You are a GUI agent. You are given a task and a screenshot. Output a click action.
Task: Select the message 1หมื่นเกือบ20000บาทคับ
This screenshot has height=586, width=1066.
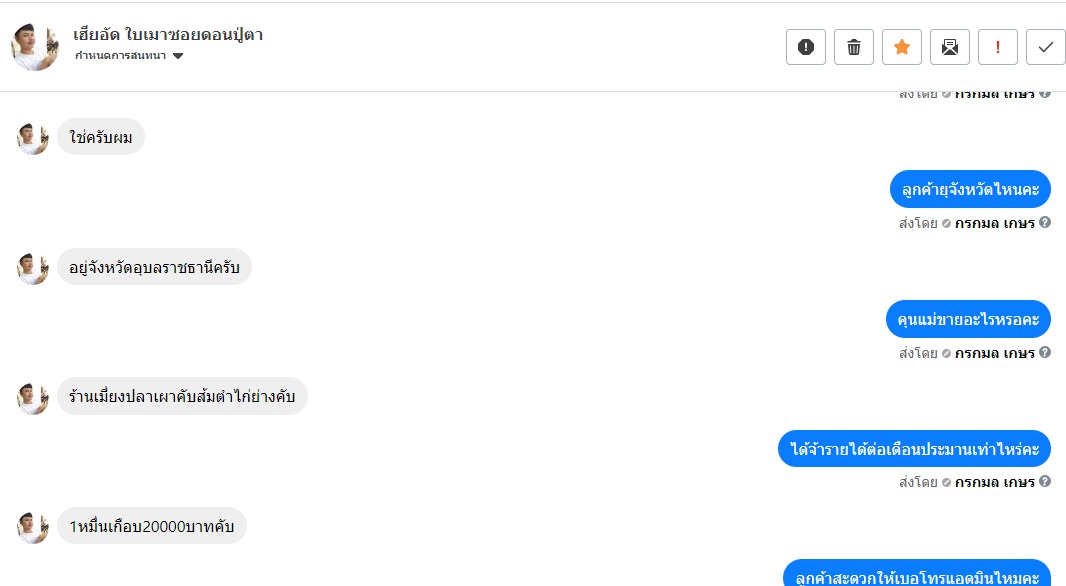pyautogui.click(x=152, y=525)
